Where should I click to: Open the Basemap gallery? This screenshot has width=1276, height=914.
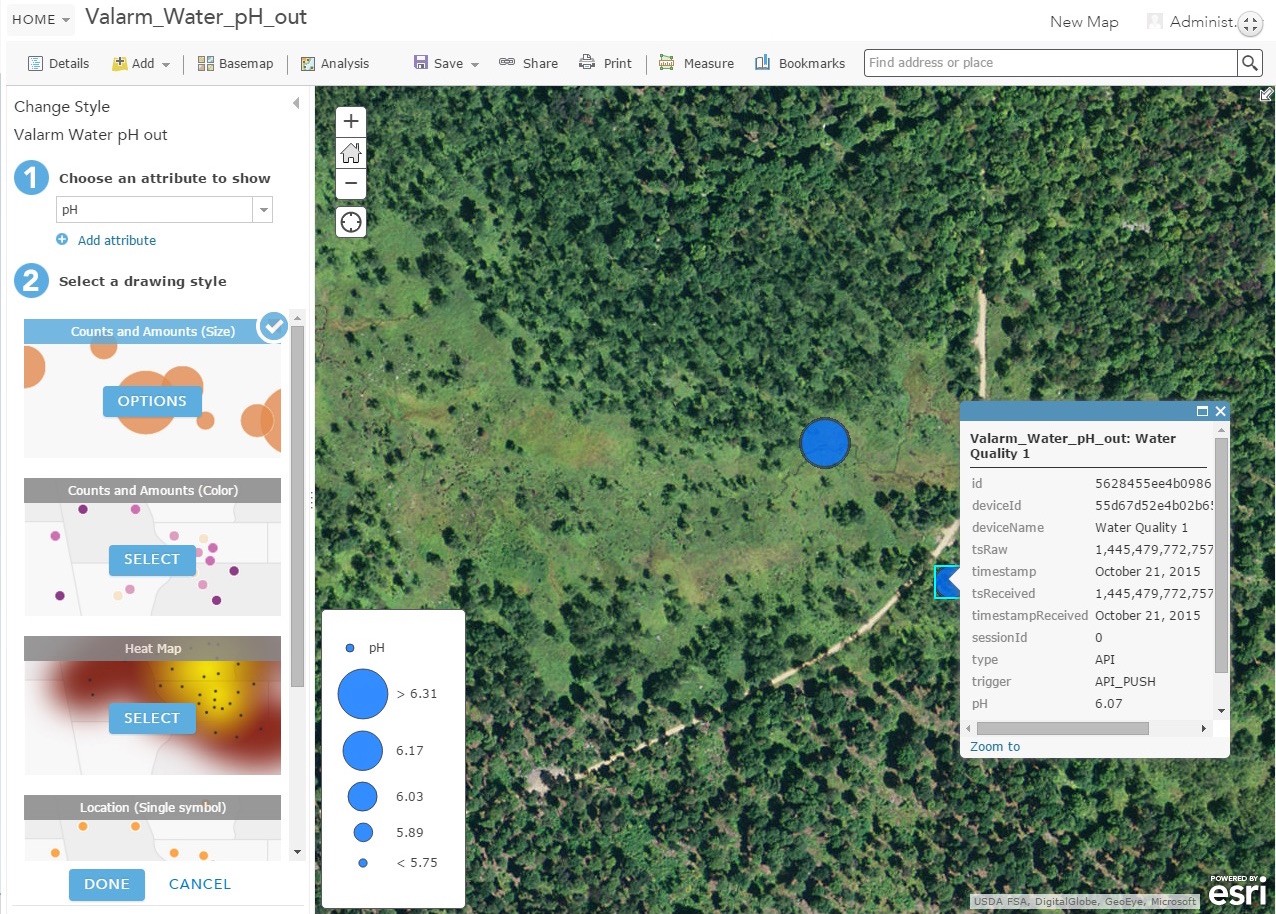(235, 63)
